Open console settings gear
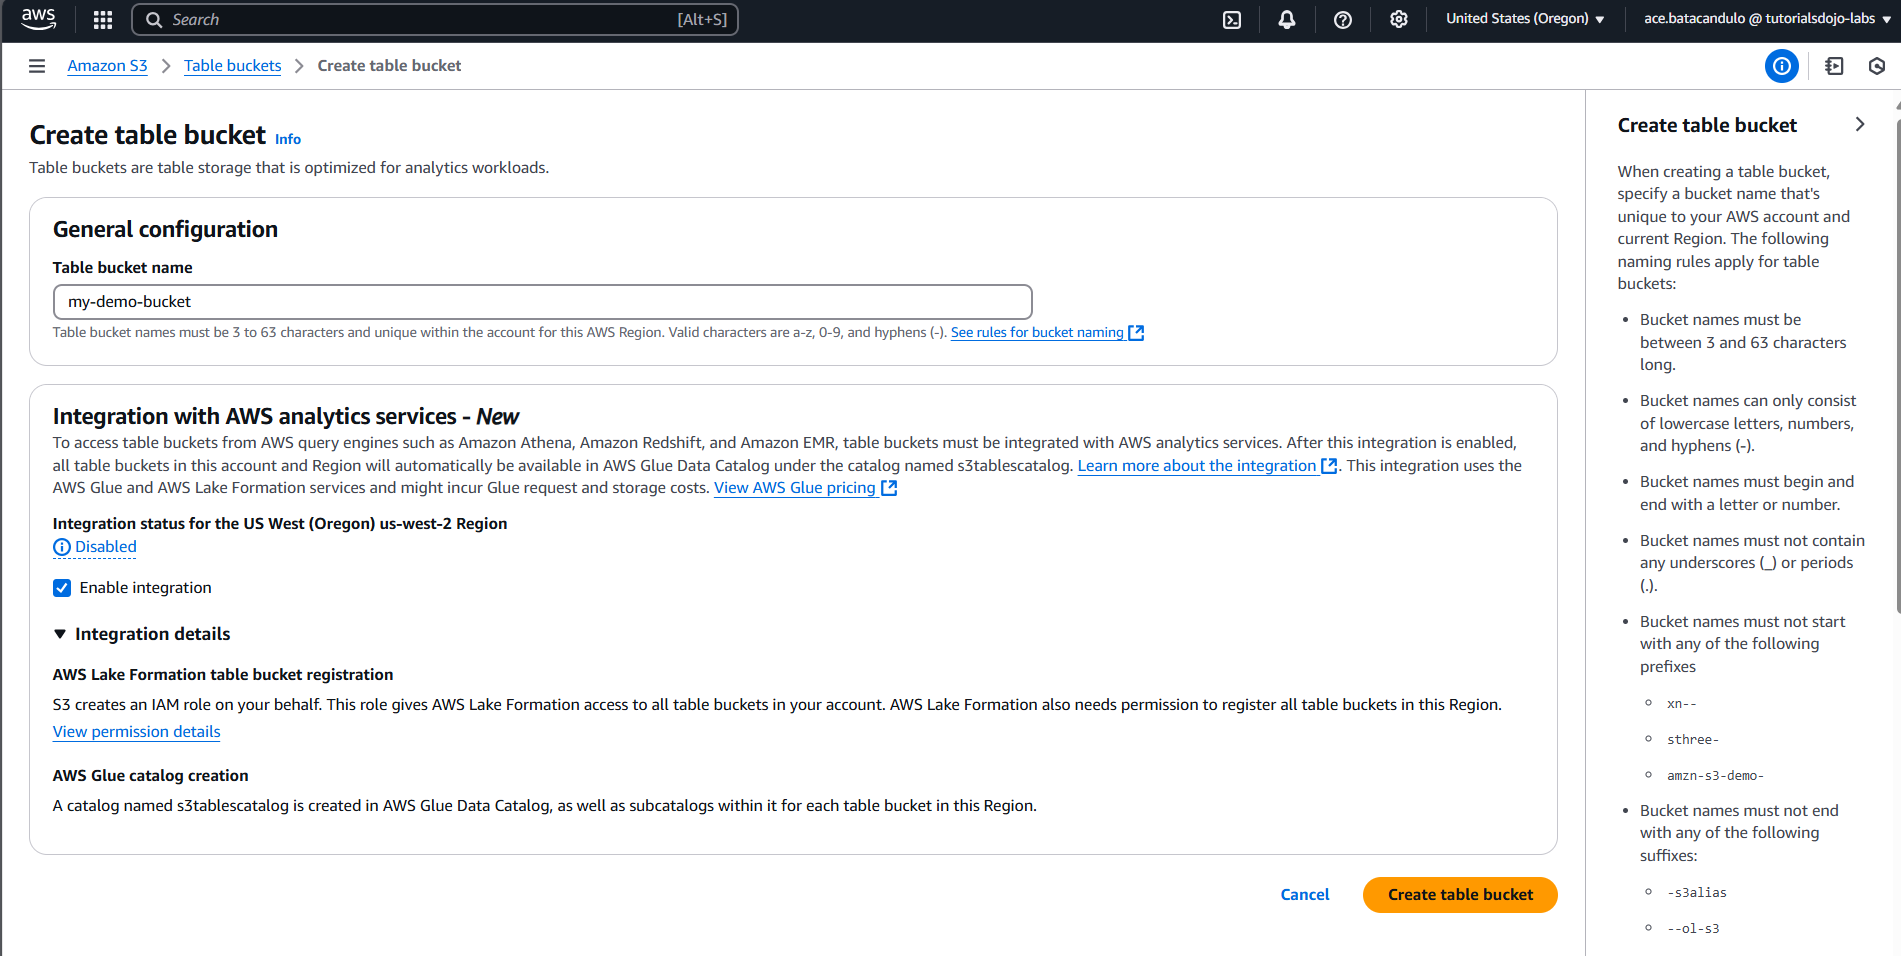 click(x=1399, y=20)
